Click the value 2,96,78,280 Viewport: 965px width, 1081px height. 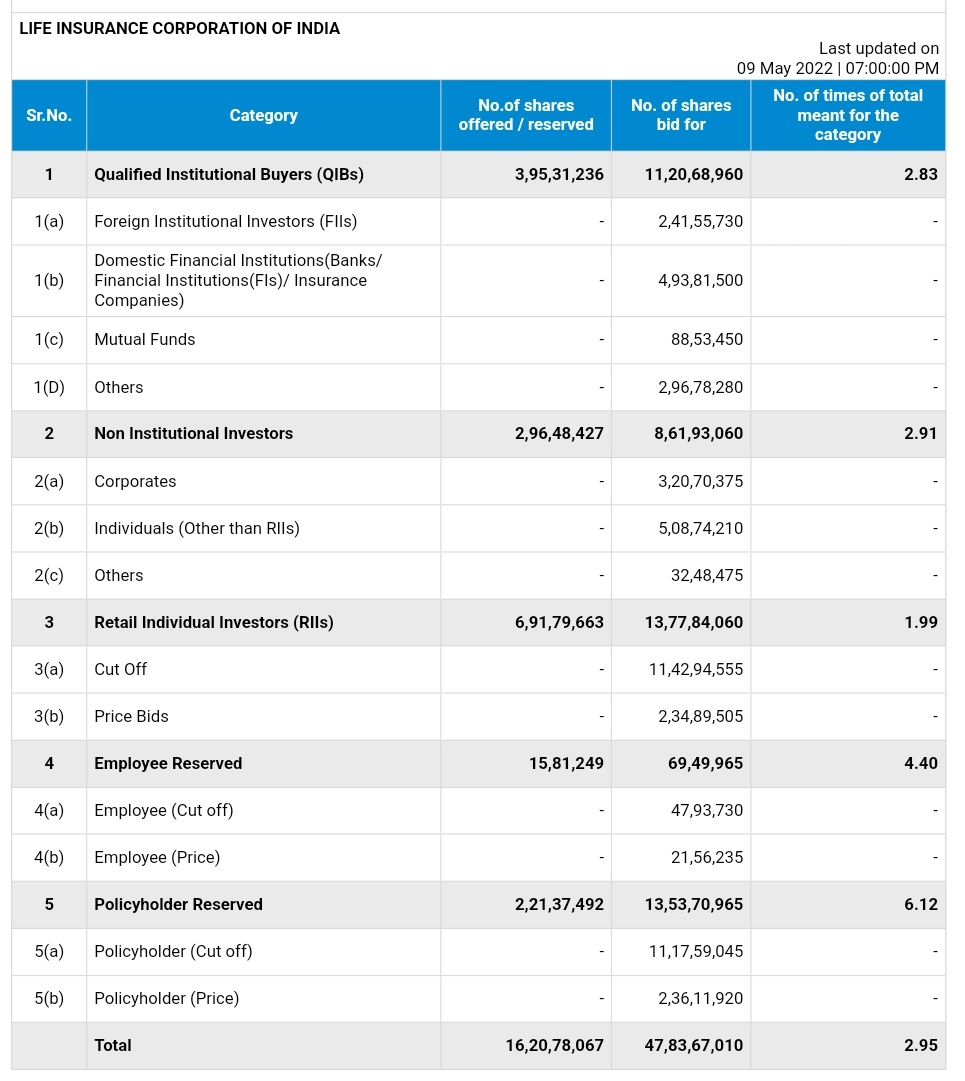(700, 387)
